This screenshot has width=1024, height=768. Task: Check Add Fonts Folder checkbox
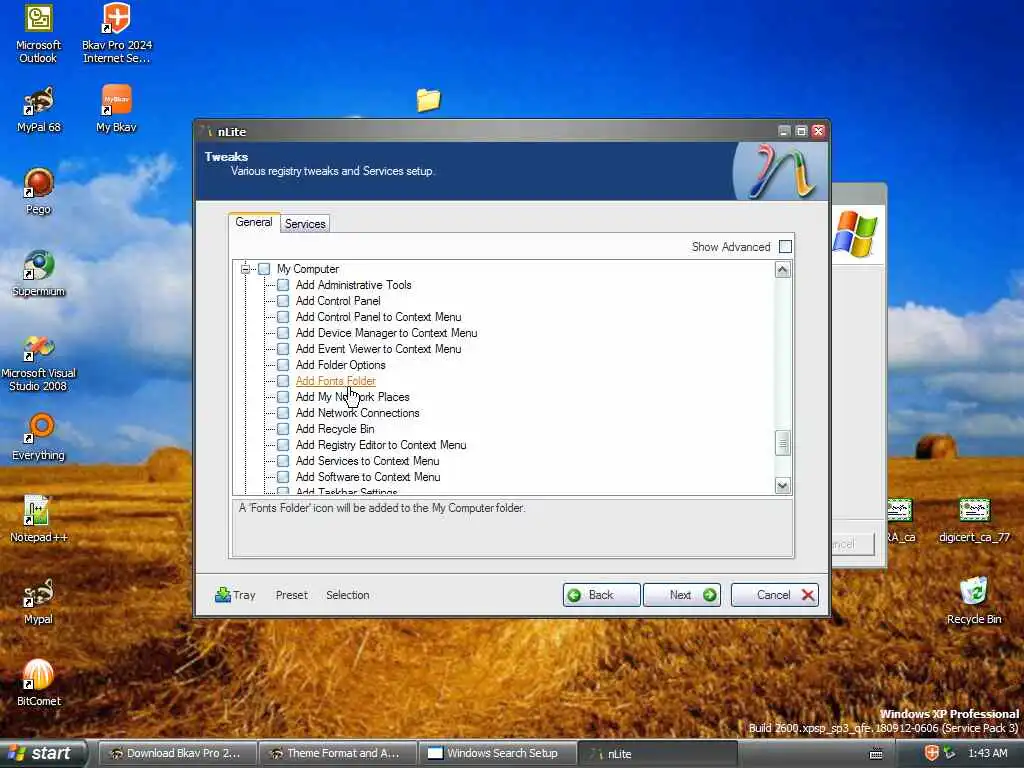pos(283,381)
